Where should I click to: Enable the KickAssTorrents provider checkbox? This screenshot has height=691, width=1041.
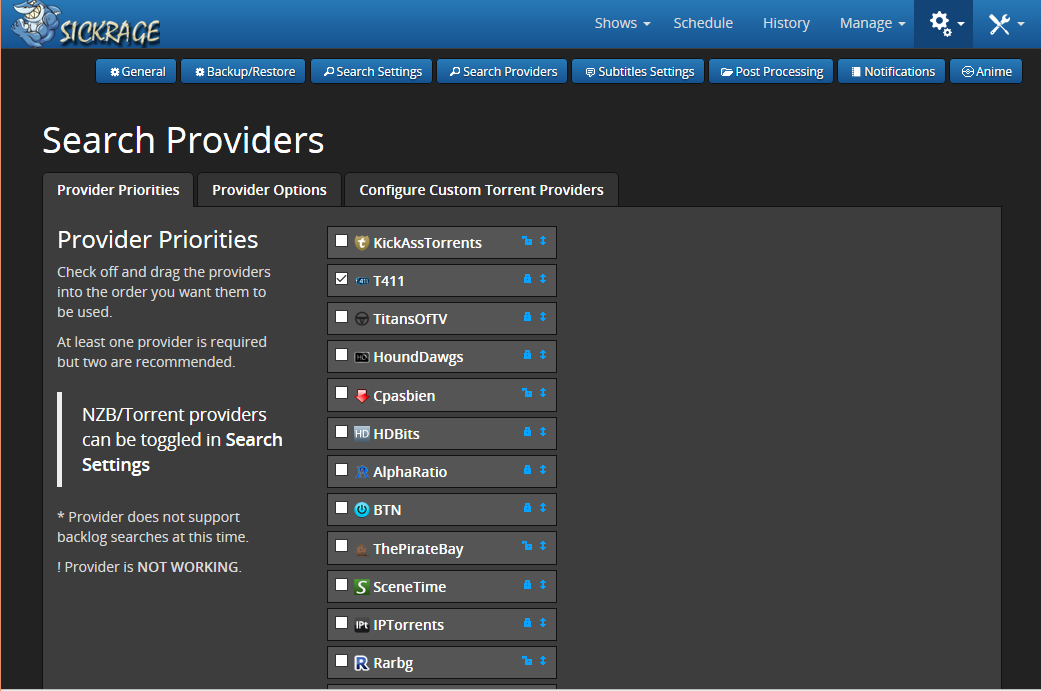point(342,241)
